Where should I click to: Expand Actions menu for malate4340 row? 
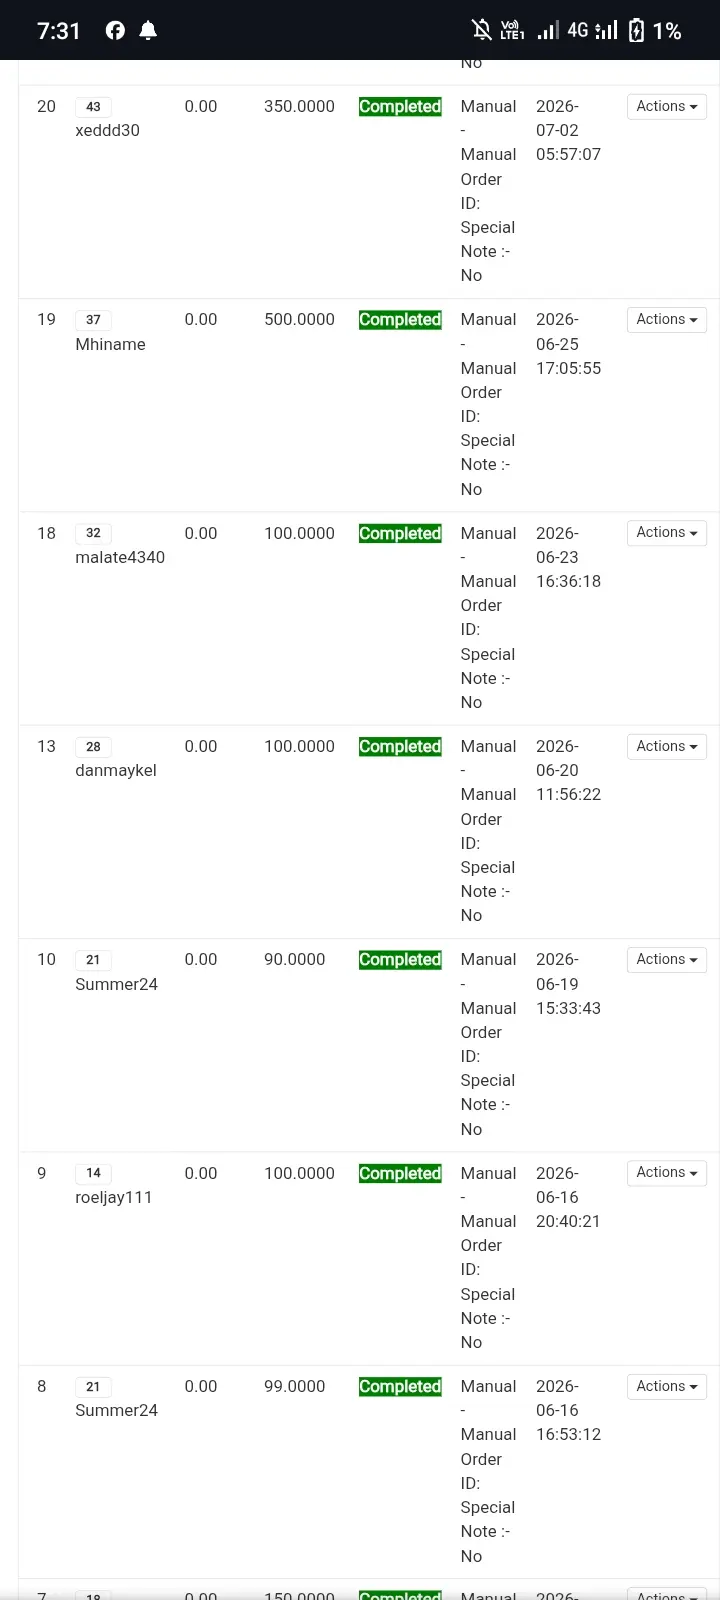(667, 533)
